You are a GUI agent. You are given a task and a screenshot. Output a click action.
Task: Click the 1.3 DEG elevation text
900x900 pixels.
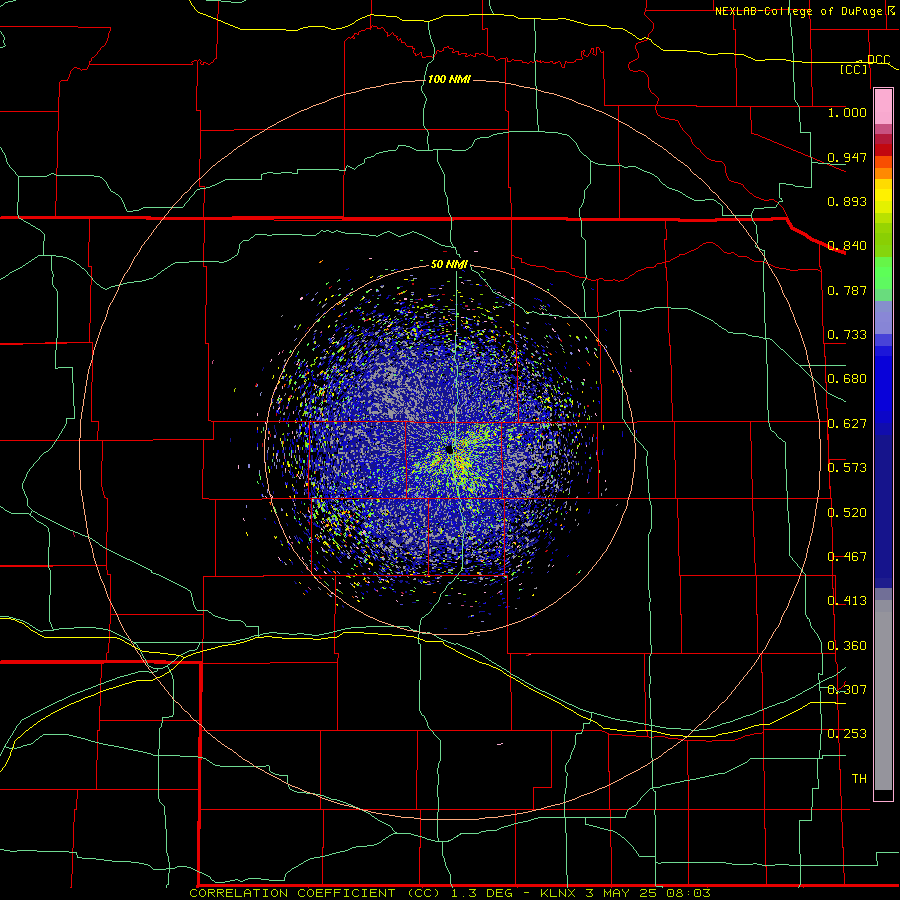coord(482,893)
